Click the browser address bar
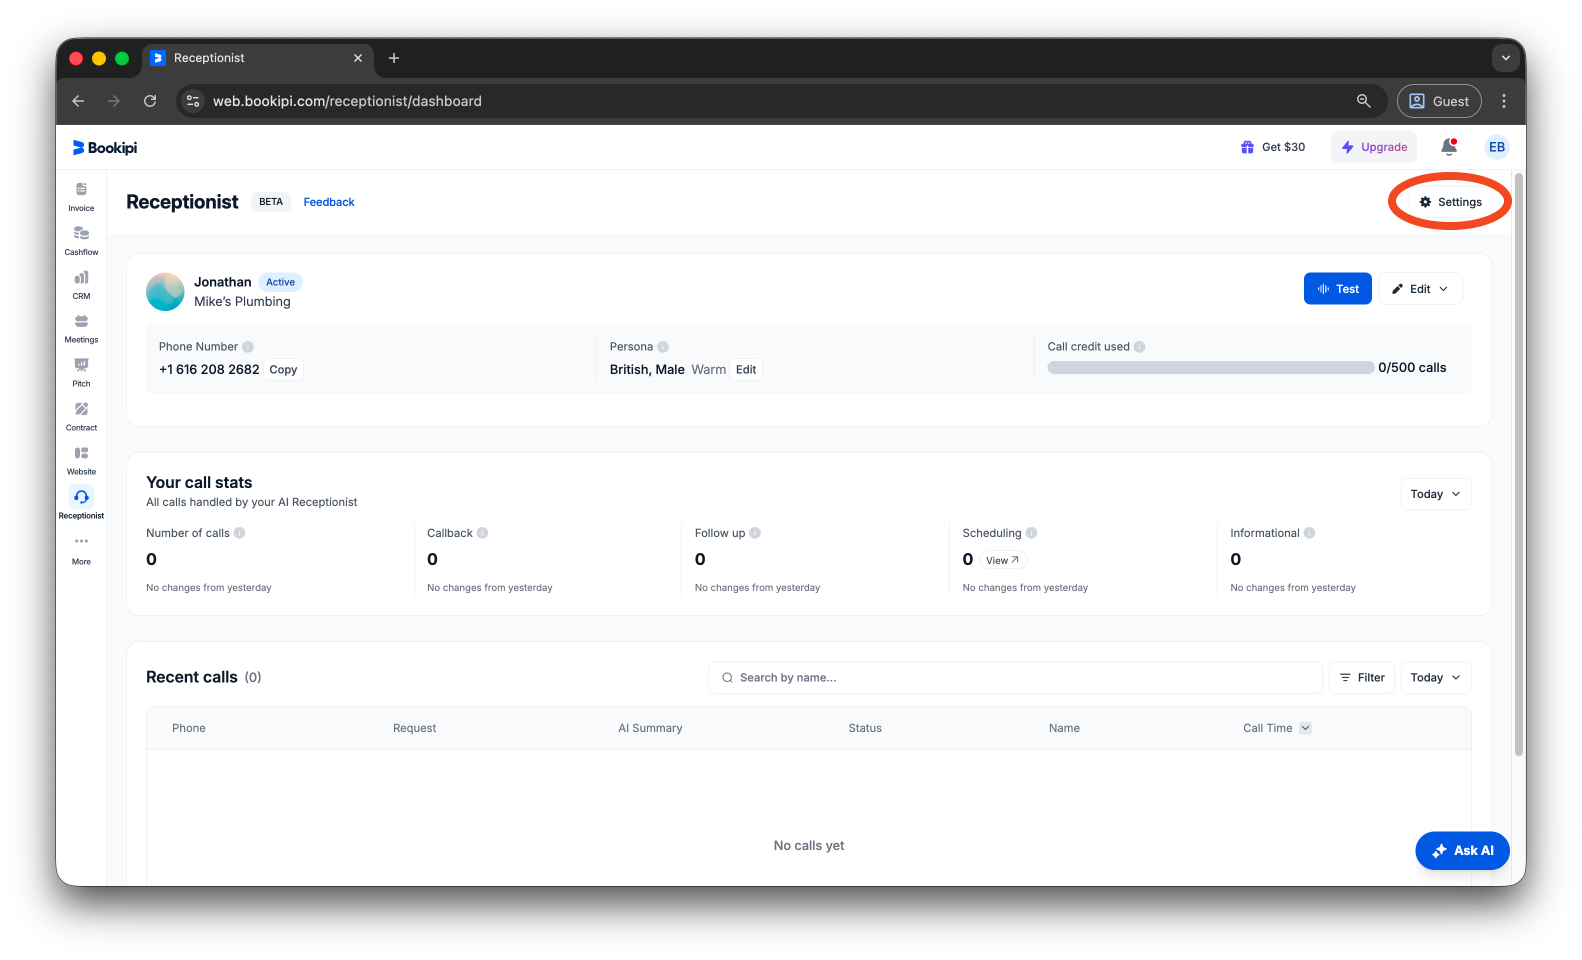This screenshot has height=960, width=1582. (x=780, y=101)
